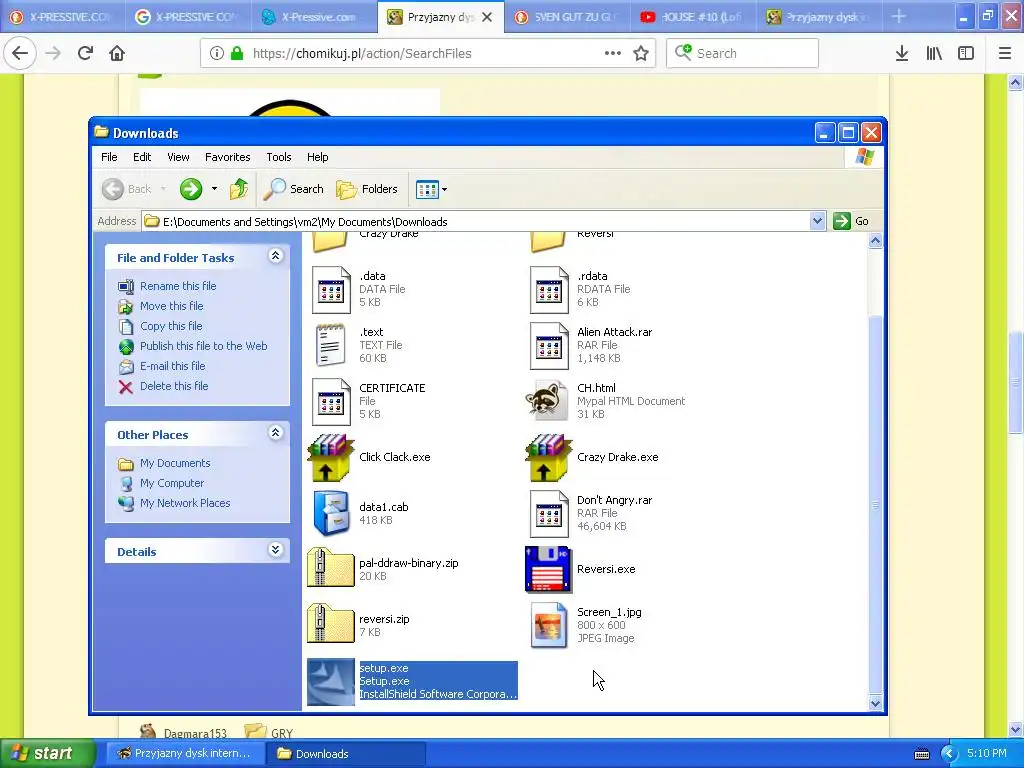Image resolution: width=1024 pixels, height=768 pixels.
Task: Toggle the Folders pane button
Action: [367, 189]
